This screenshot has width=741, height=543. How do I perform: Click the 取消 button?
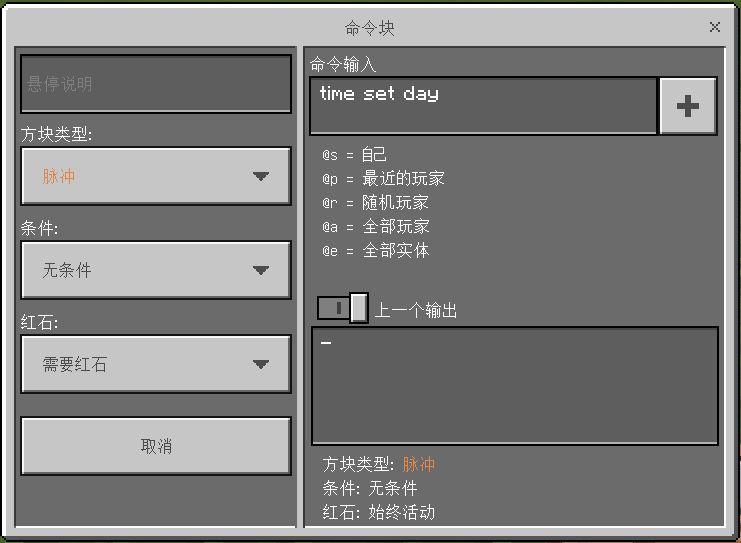click(156, 446)
